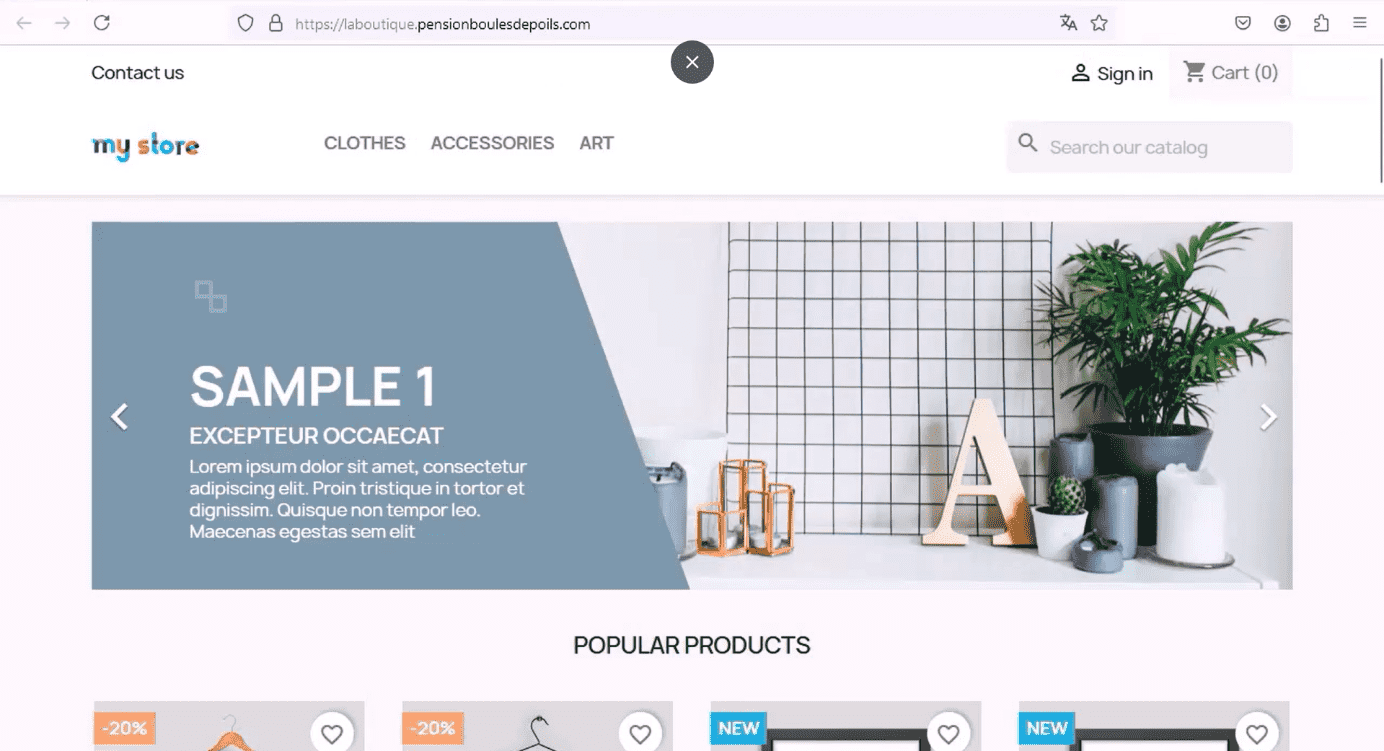Open the ACCESSORIES menu category
Viewport: 1384px width, 751px height.
492,143
